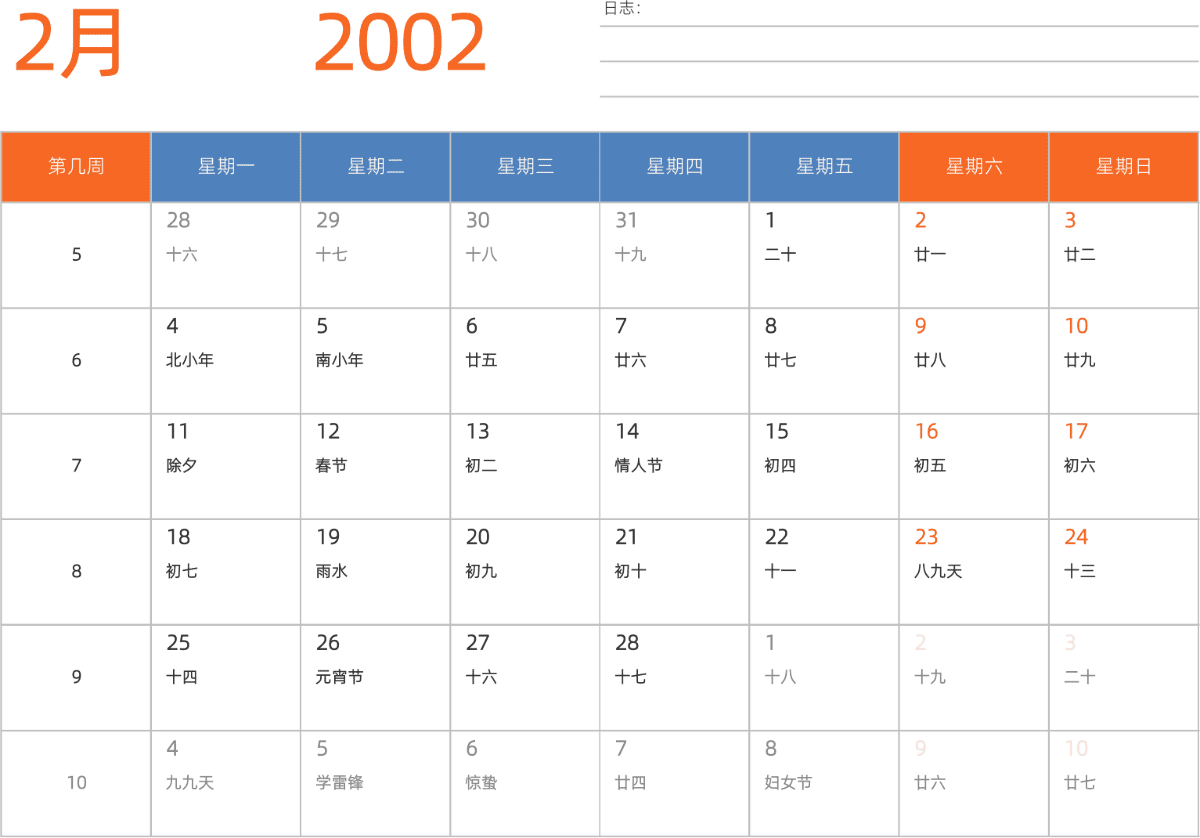The image size is (1200, 838).
Task: Select February 13 labeled 初二
Action: click(x=525, y=466)
